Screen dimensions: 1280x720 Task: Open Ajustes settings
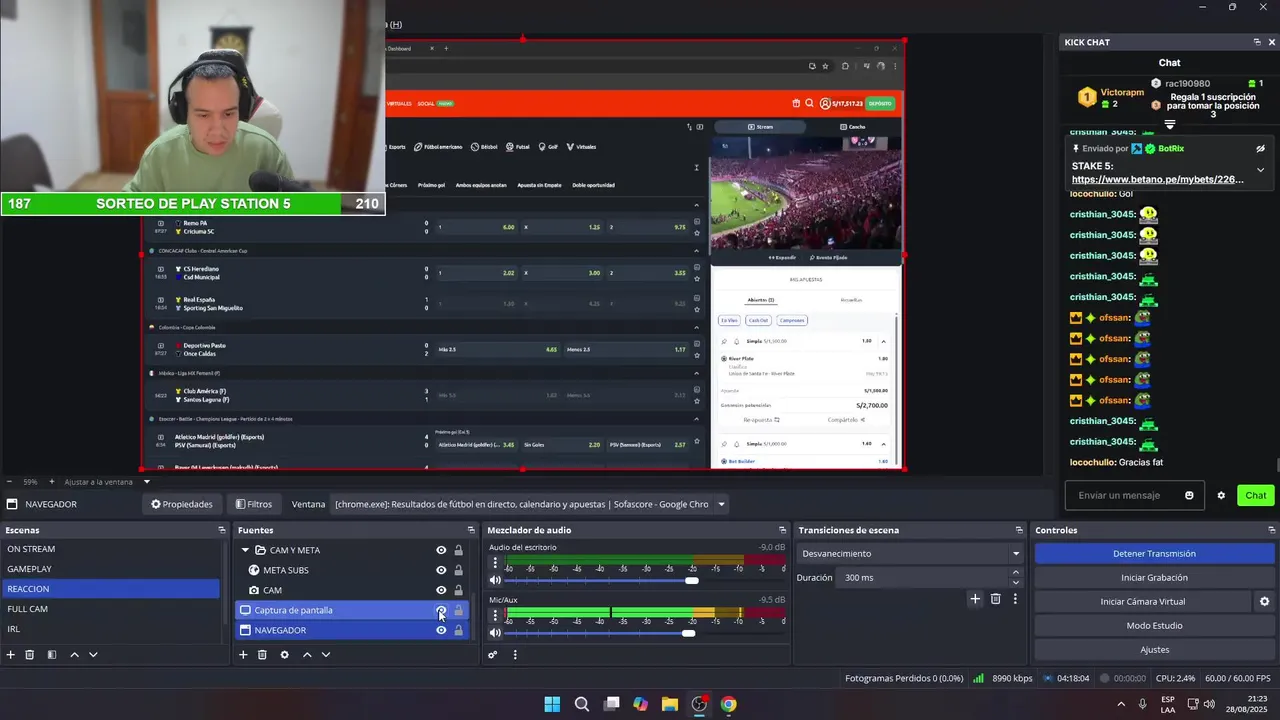click(1154, 650)
